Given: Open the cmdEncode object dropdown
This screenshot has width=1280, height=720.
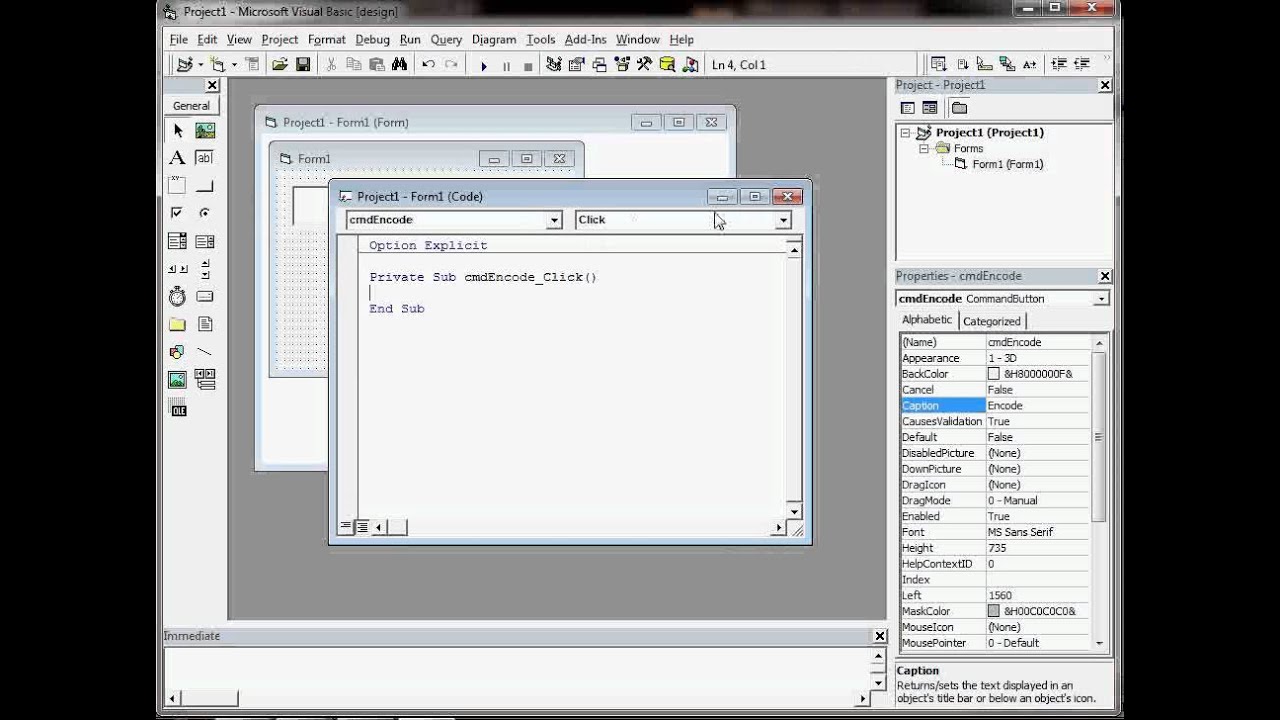Looking at the screenshot, I should (x=553, y=220).
